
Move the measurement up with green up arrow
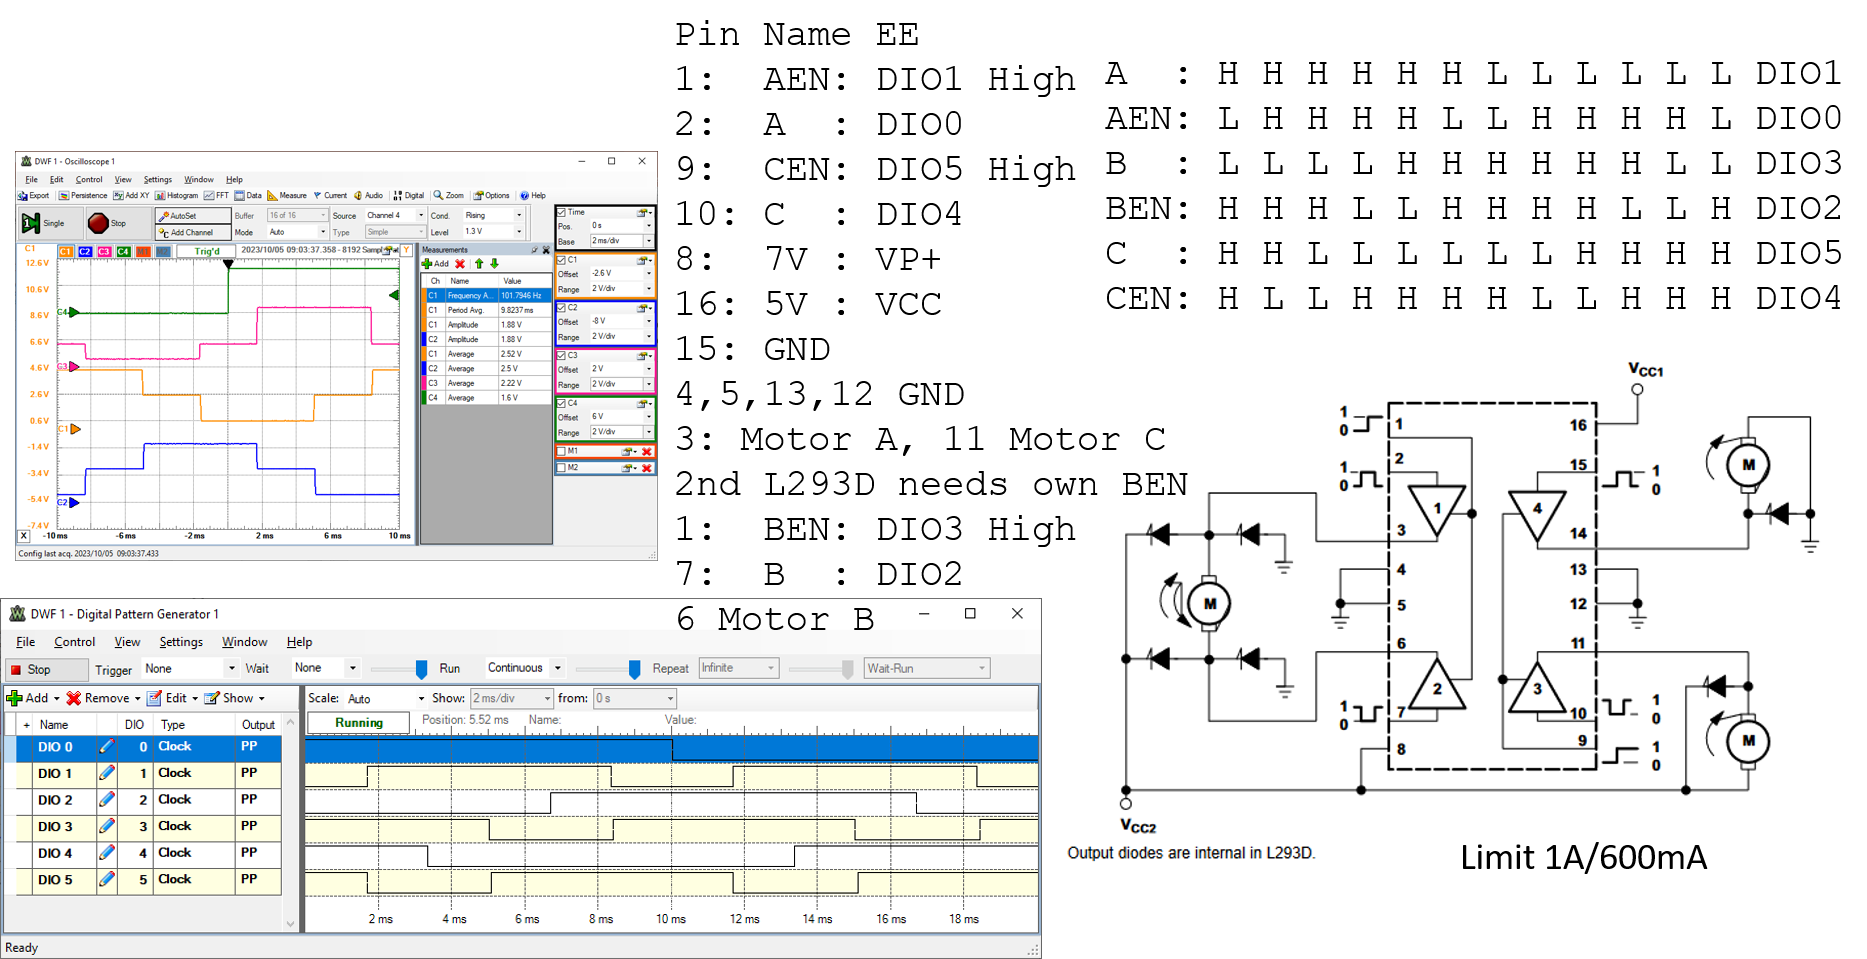point(479,264)
